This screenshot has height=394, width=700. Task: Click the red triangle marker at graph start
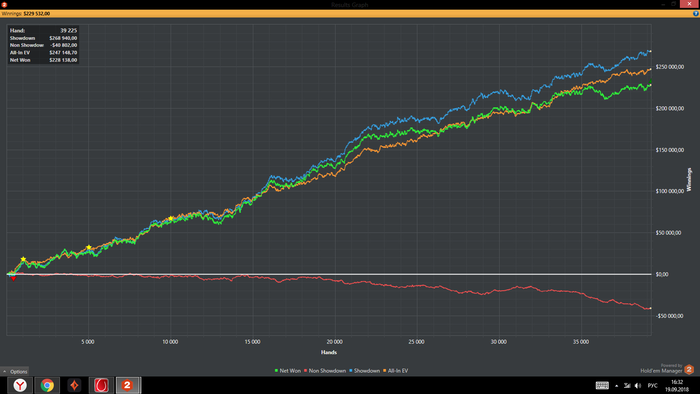(13, 278)
